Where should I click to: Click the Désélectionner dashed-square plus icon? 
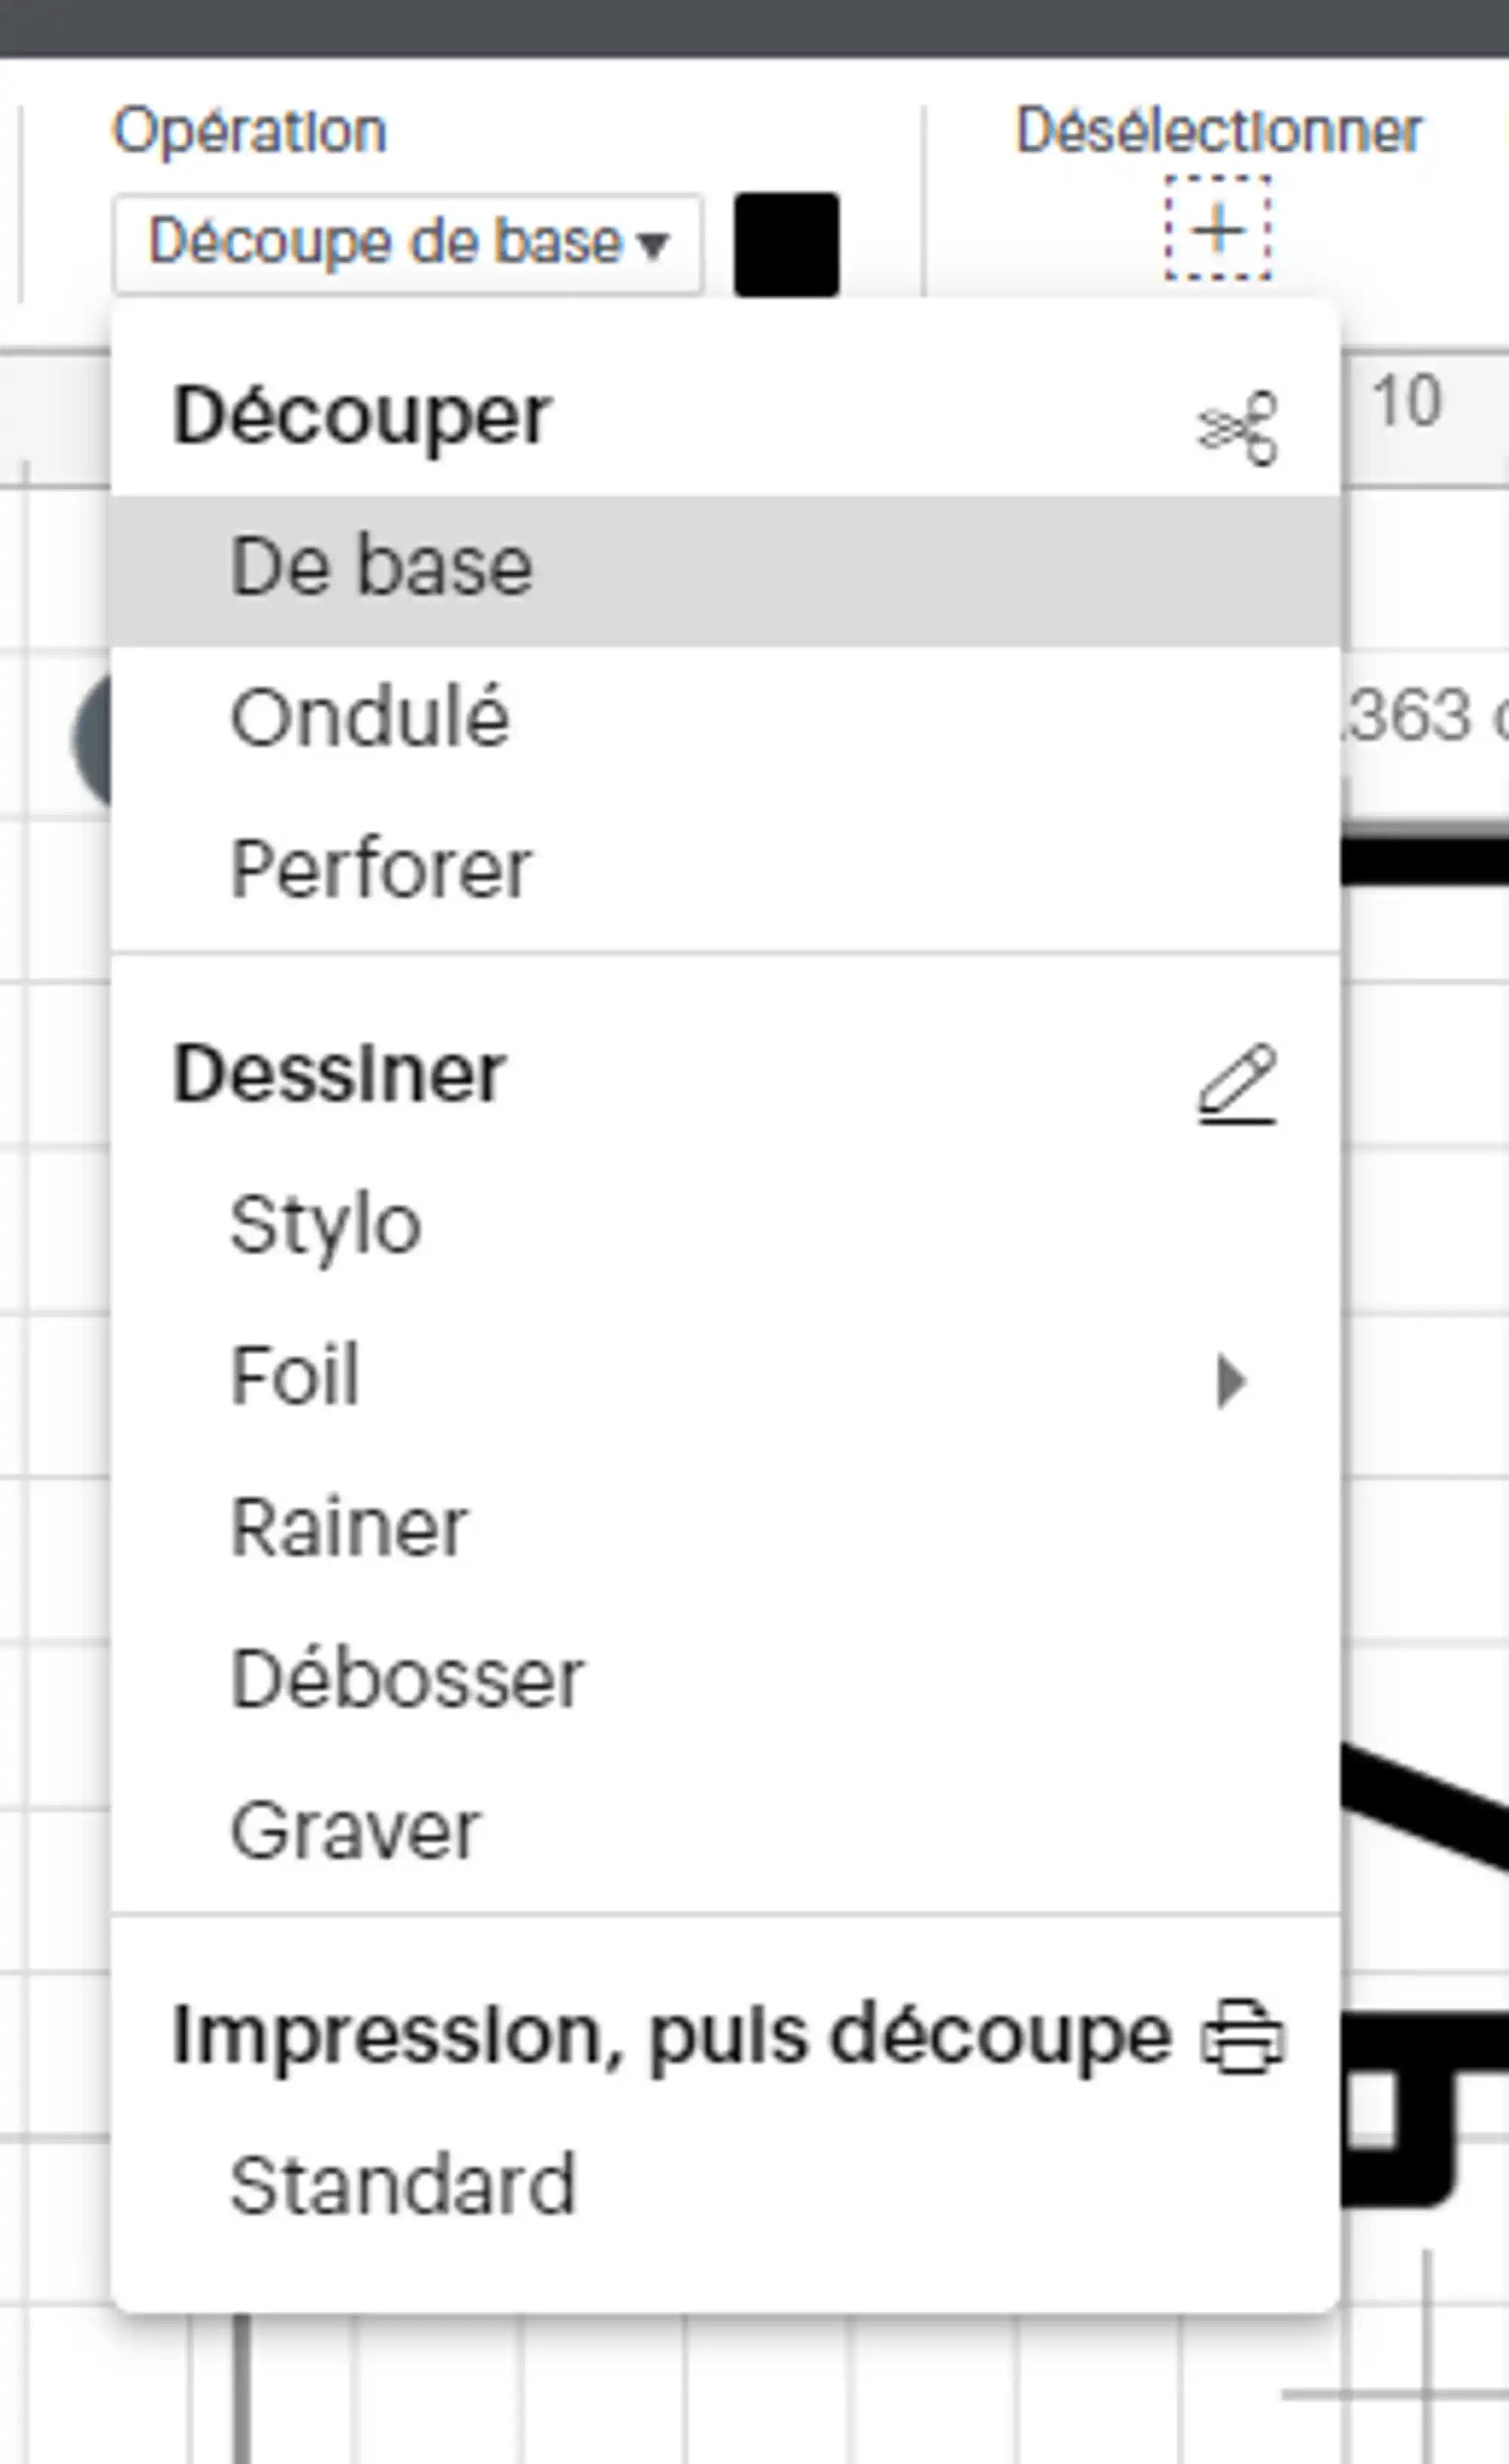(1218, 229)
